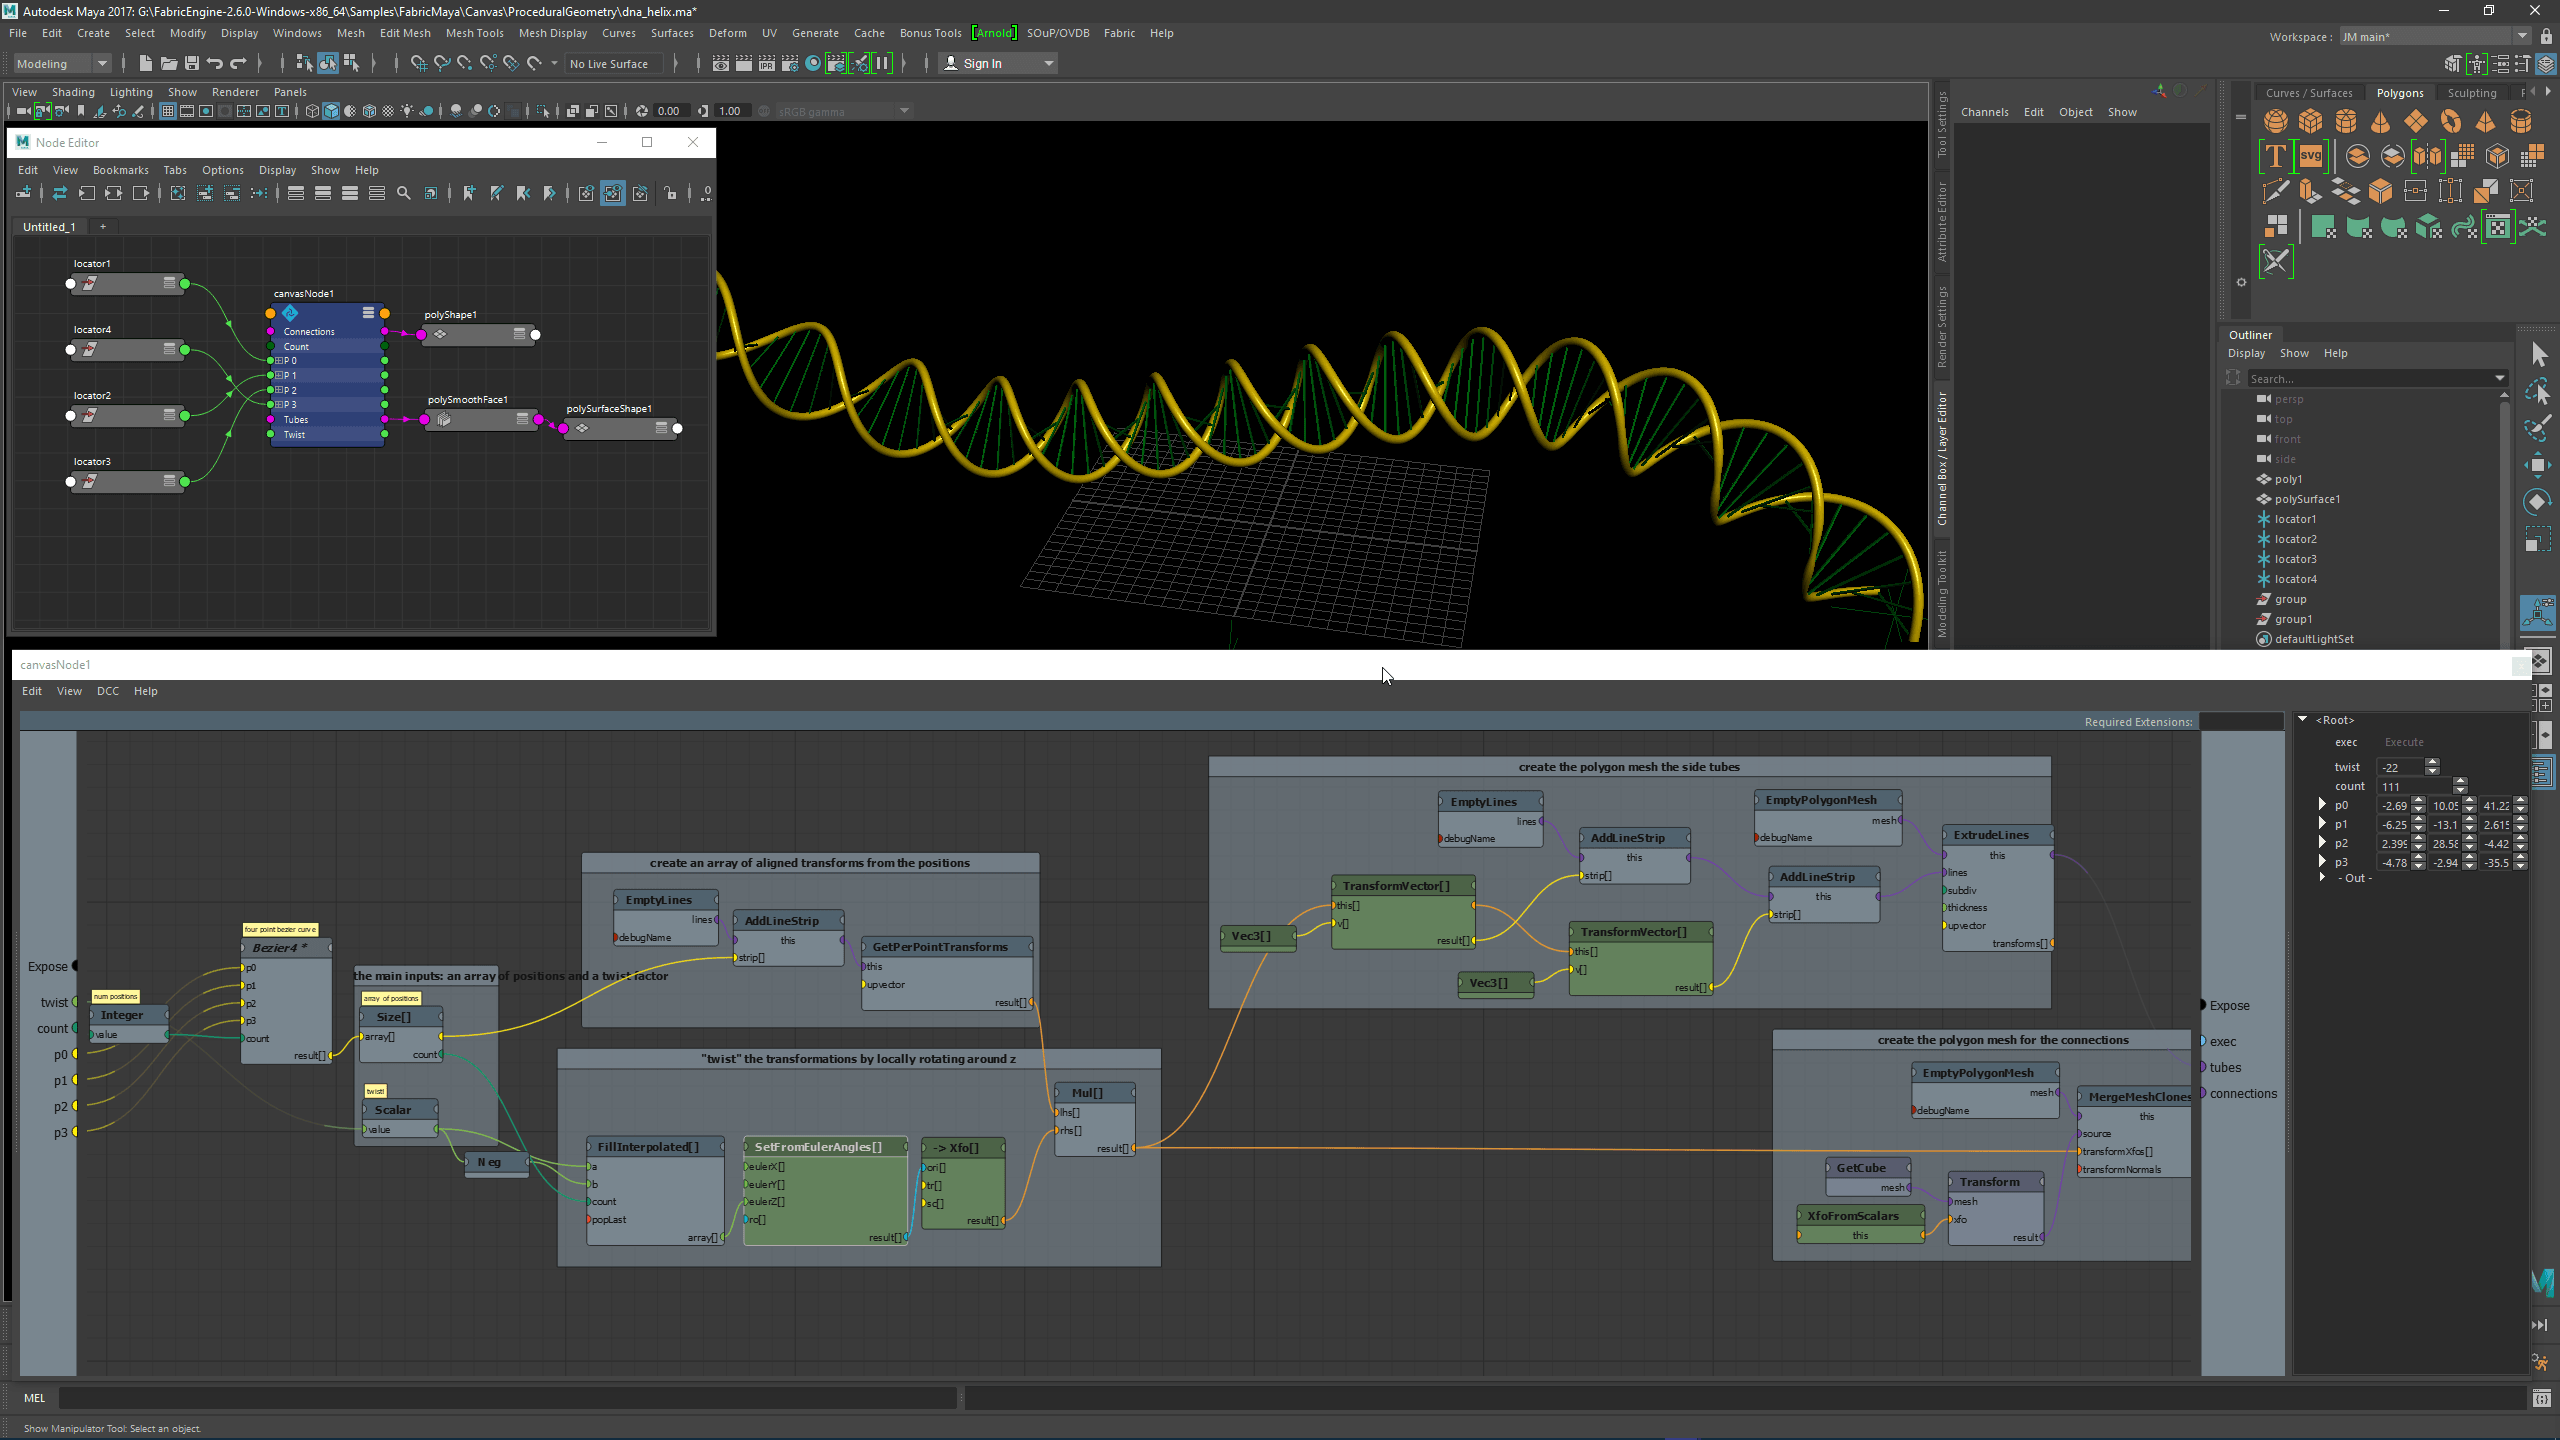The width and height of the screenshot is (2560, 1440).
Task: Open the Mesh Tools menu
Action: click(474, 33)
